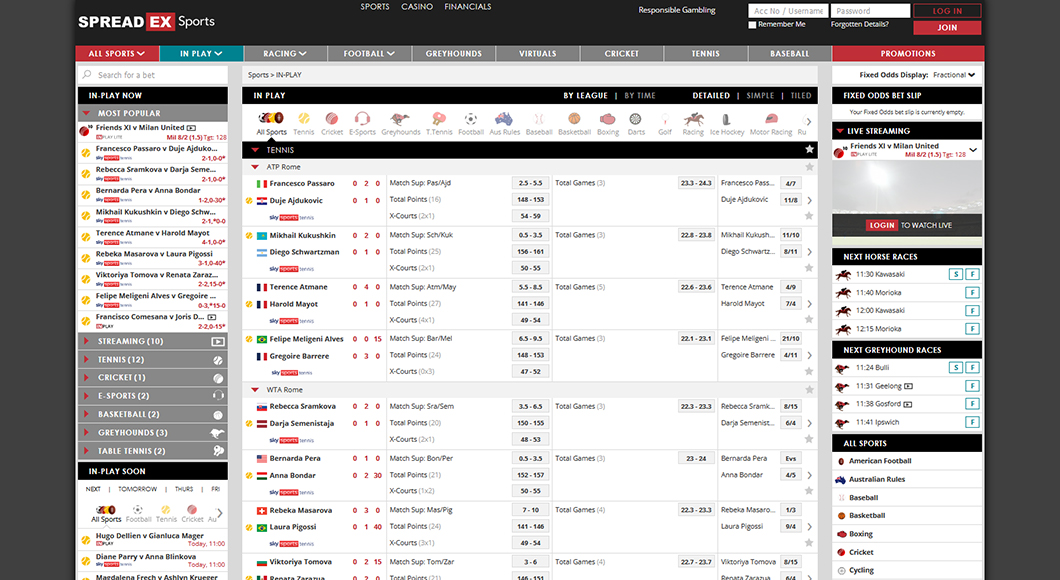Select the Boxing glove icon filter
This screenshot has width=1060, height=580.
(608, 123)
